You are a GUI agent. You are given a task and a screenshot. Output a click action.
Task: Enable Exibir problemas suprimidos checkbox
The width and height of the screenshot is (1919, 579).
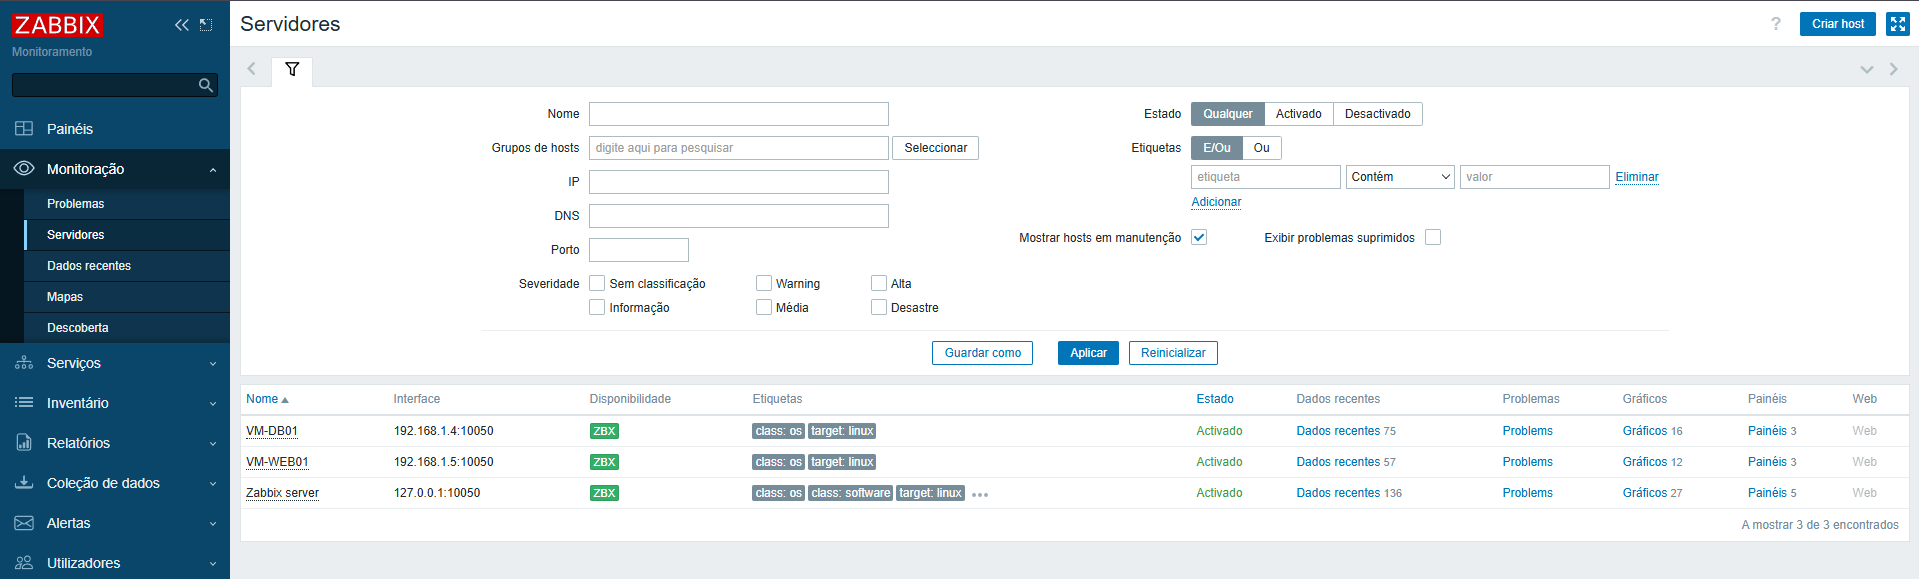pos(1432,237)
